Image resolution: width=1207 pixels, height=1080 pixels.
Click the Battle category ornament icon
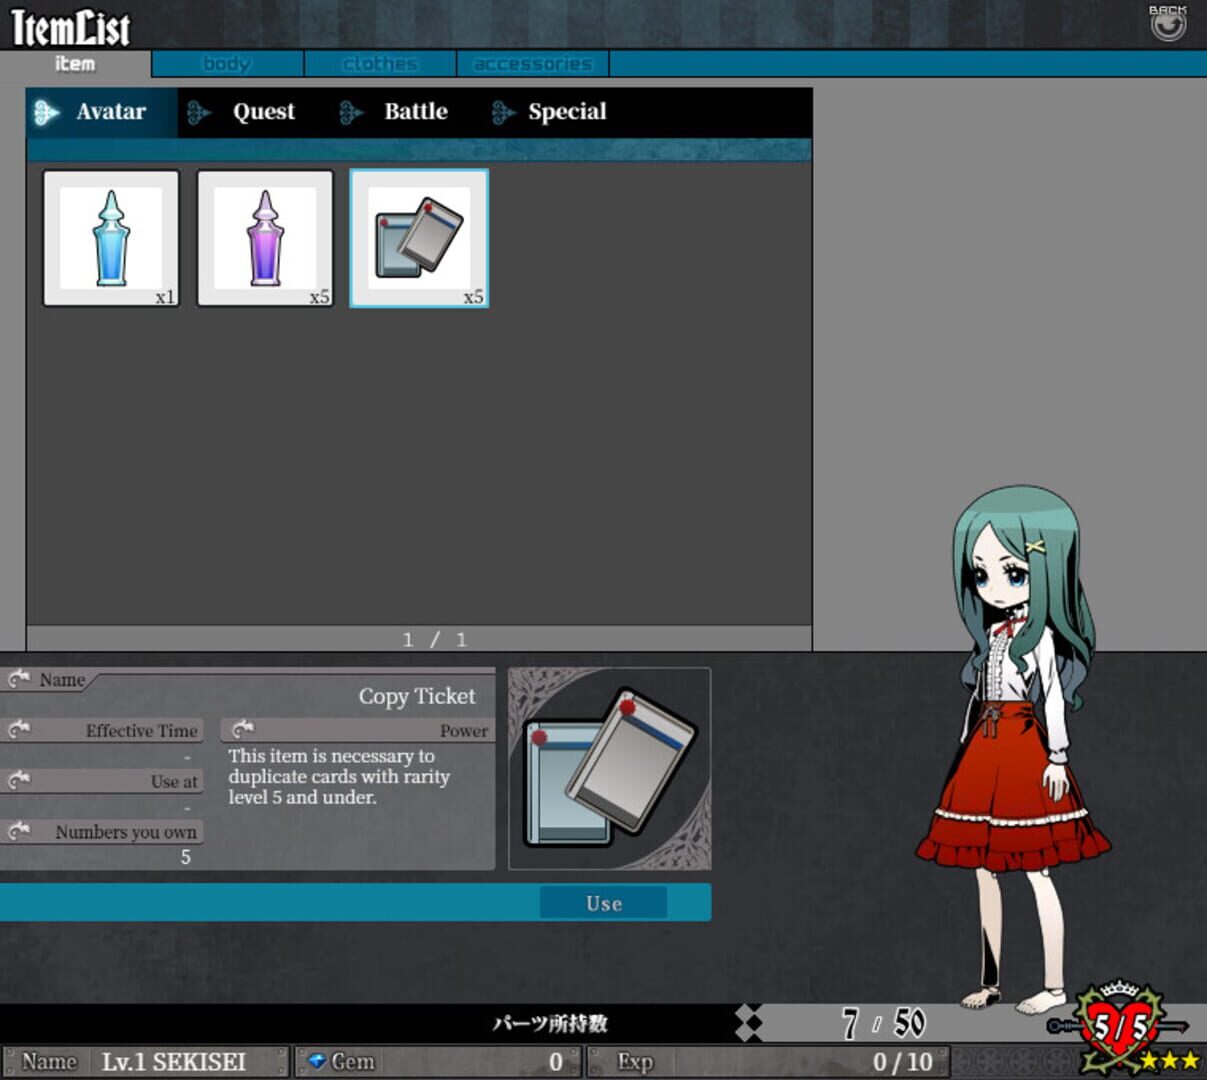click(x=351, y=112)
